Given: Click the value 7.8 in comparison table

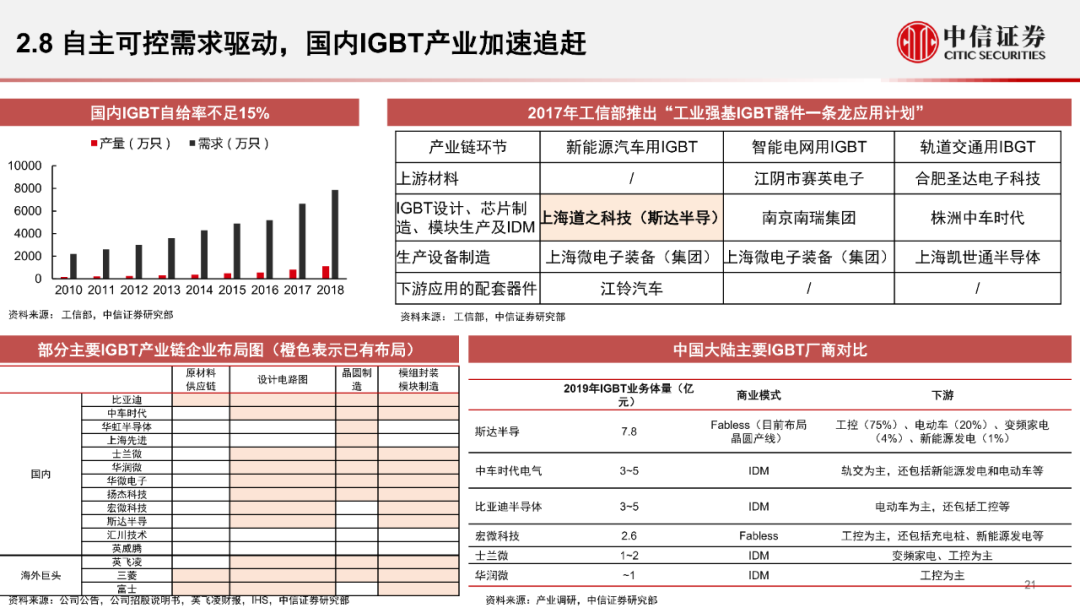Looking at the screenshot, I should [x=629, y=432].
